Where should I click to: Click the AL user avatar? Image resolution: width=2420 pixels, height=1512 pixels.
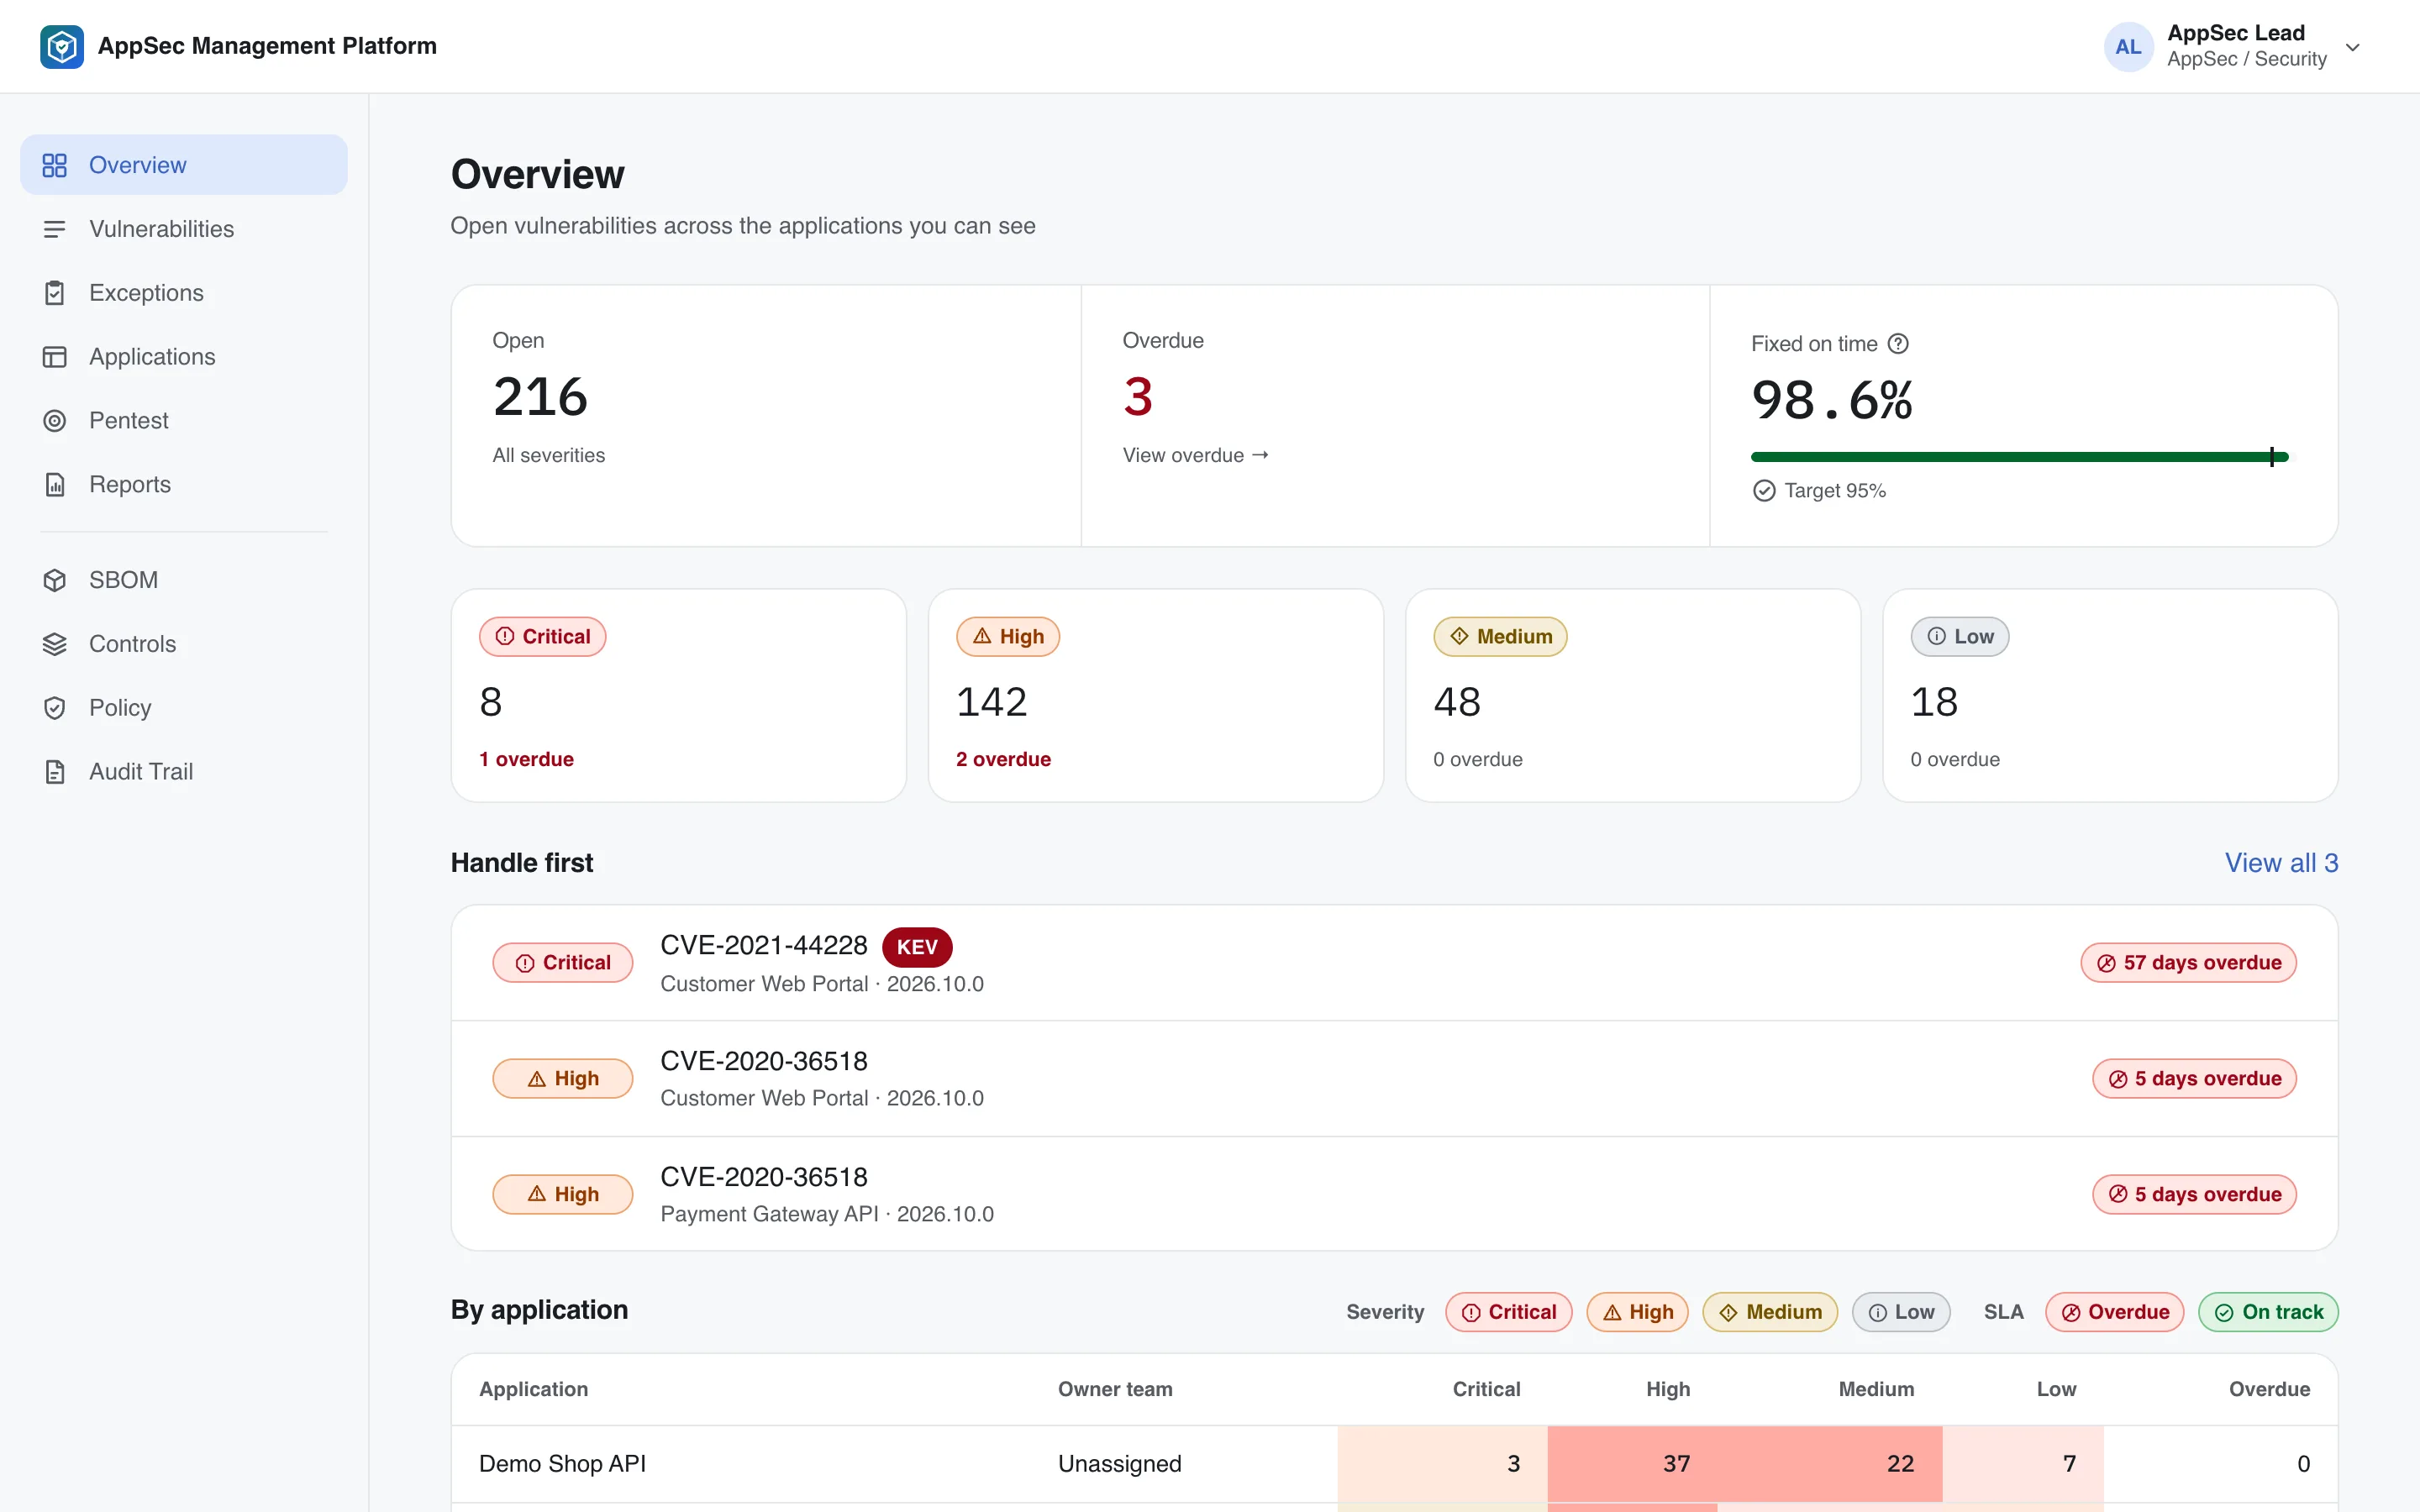pos(2128,47)
